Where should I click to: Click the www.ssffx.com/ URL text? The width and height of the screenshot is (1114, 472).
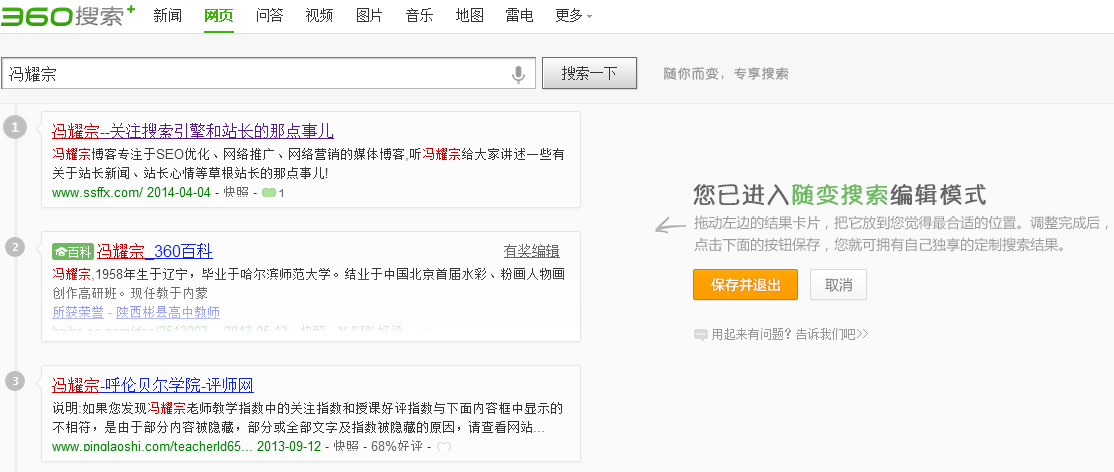pyautogui.click(x=97, y=193)
